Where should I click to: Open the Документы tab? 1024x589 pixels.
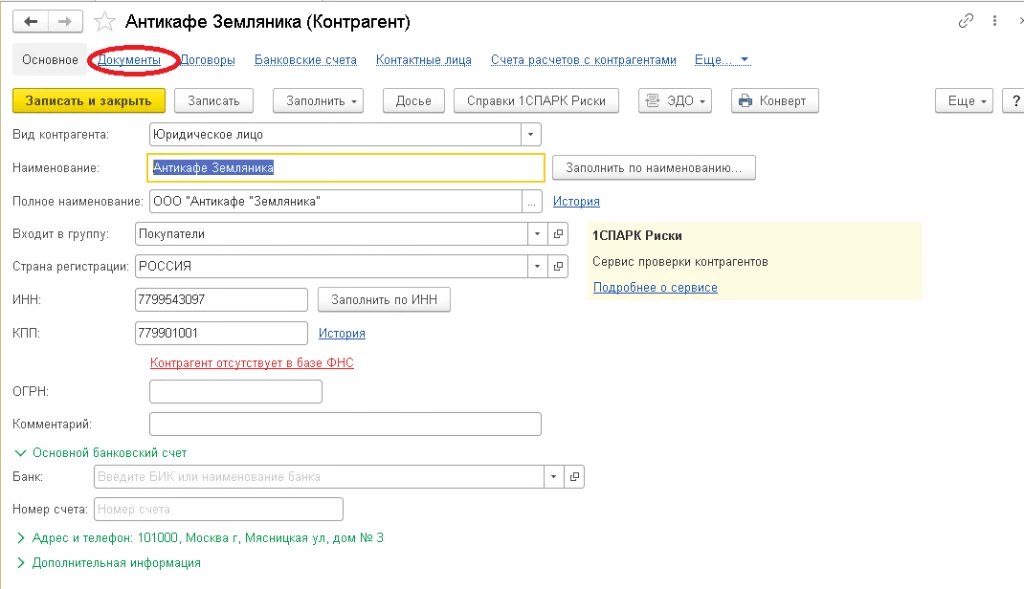coord(129,60)
